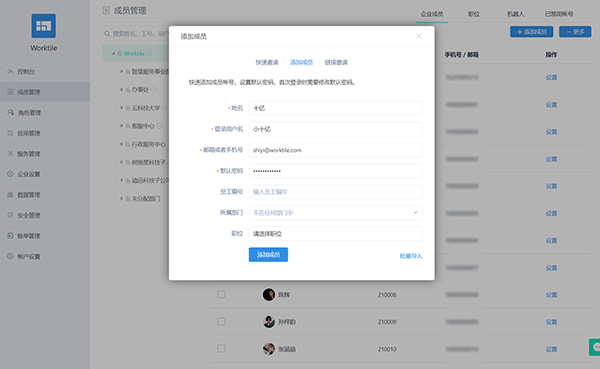Switch to the 企业成员 tab
This screenshot has width=600, height=369.
(432, 14)
